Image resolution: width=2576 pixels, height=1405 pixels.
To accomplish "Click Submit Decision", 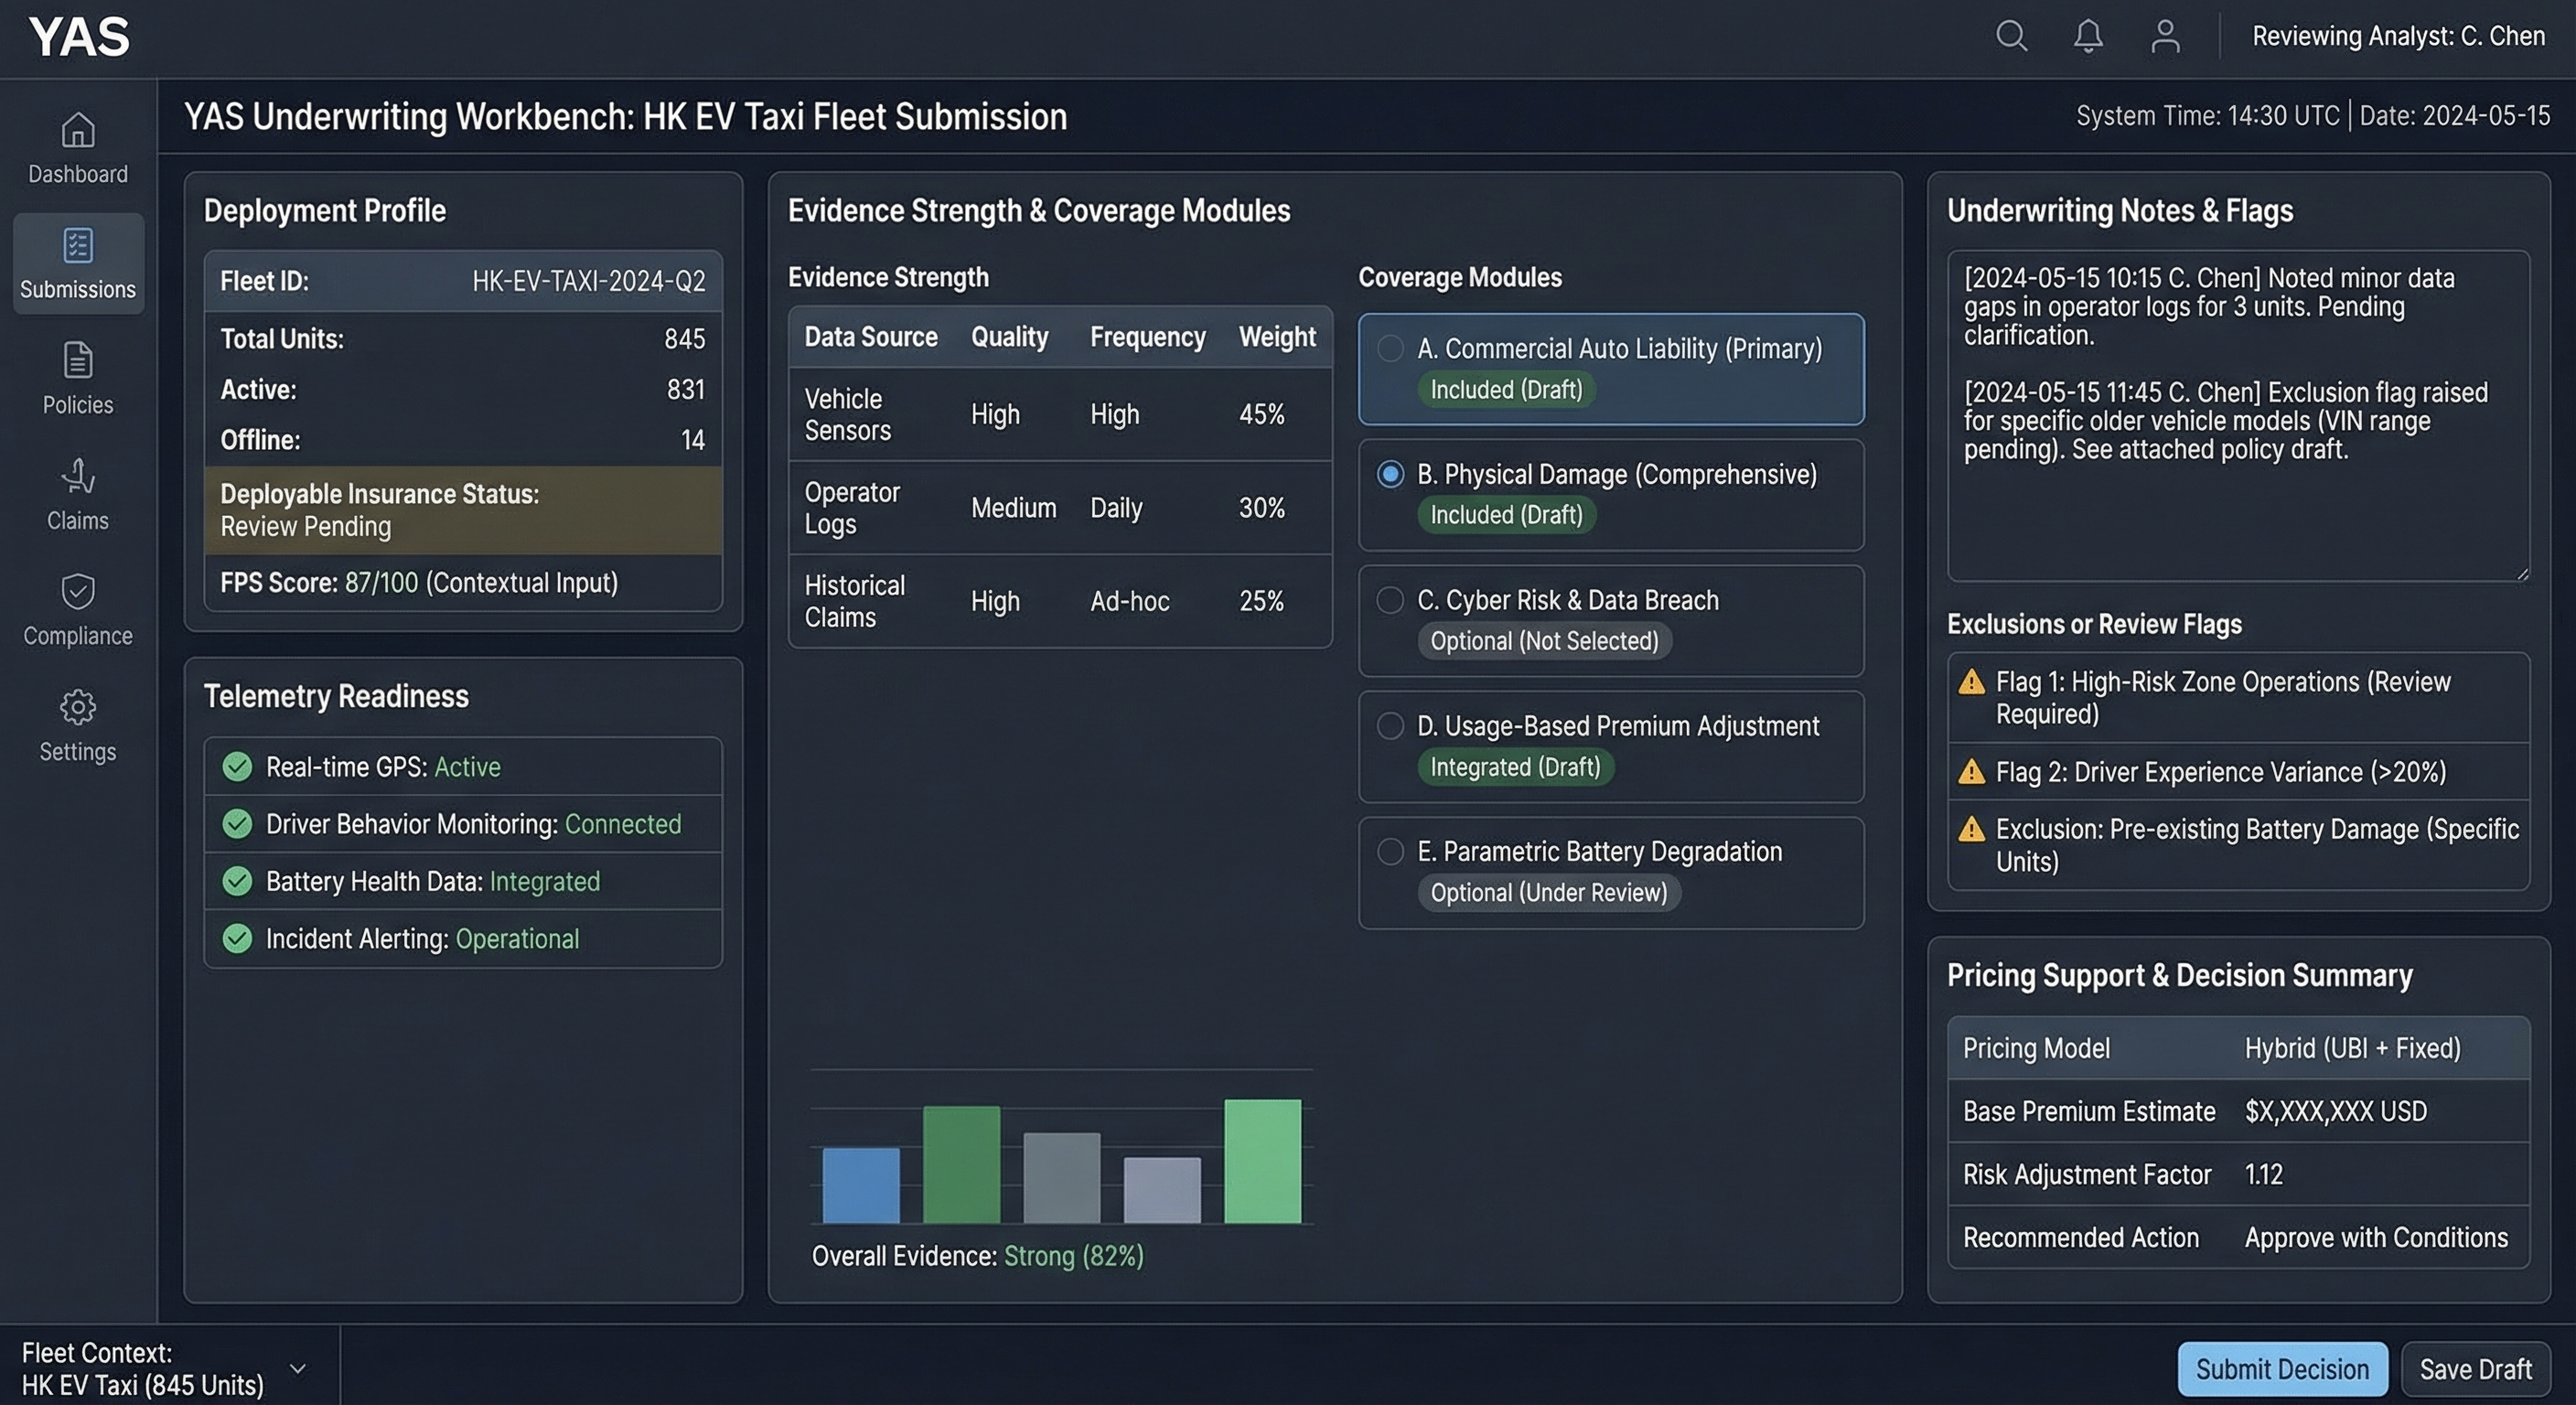I will click(x=2282, y=1369).
